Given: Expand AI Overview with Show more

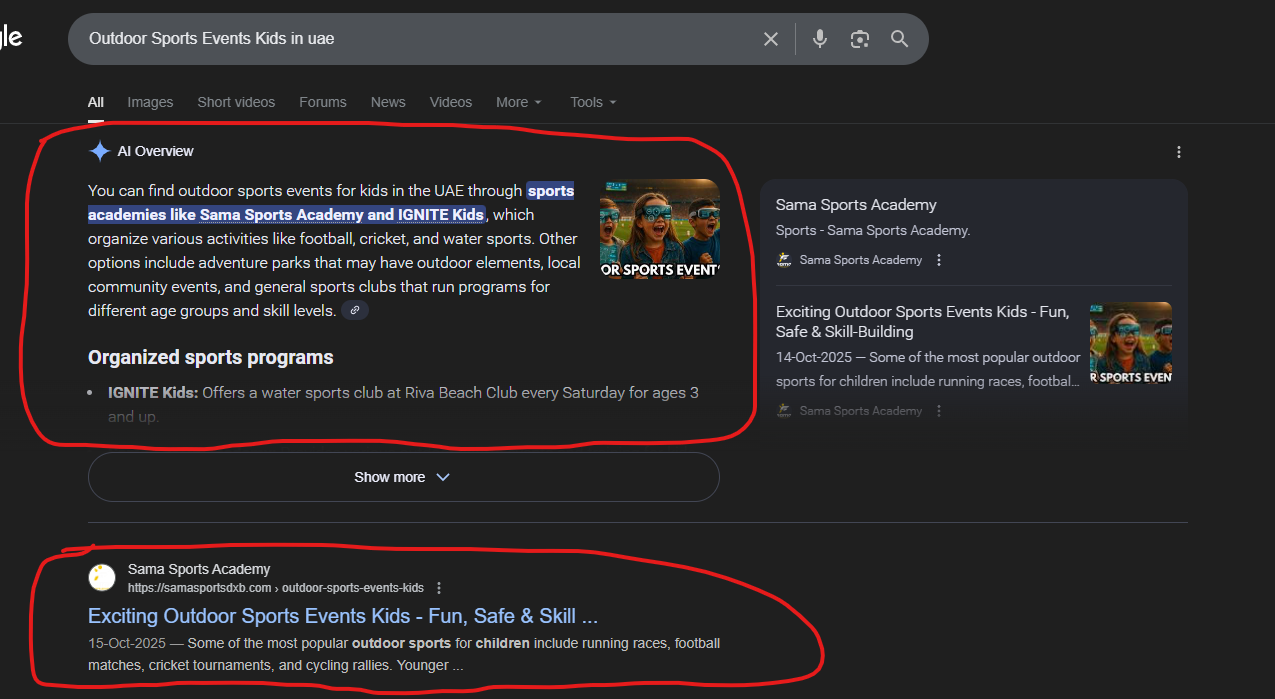Looking at the screenshot, I should (403, 477).
